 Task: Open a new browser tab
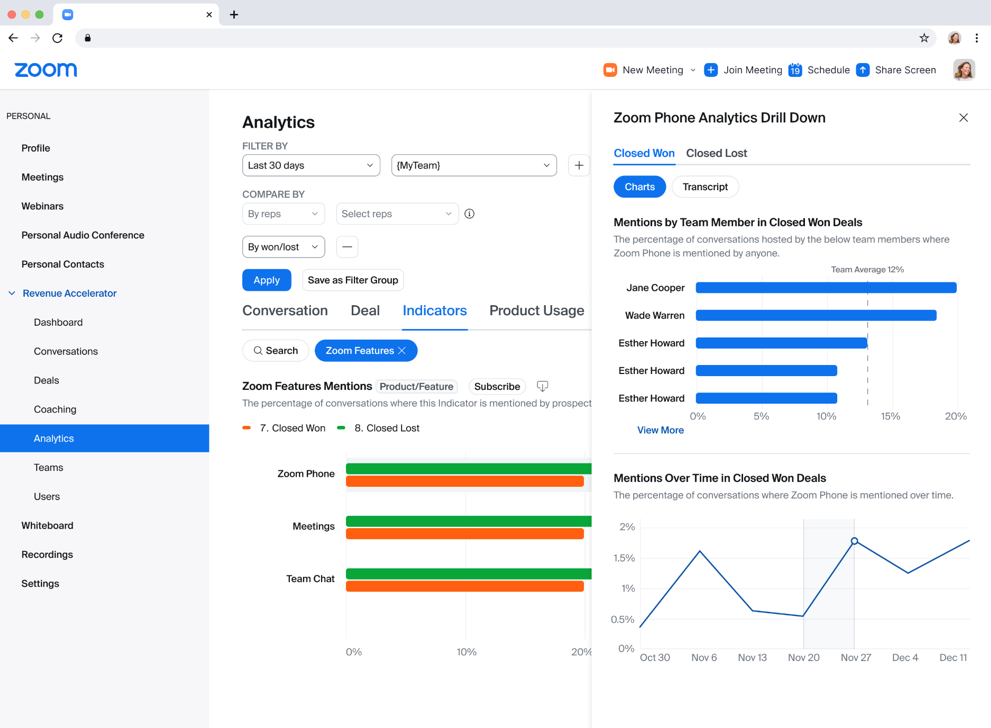[234, 15]
